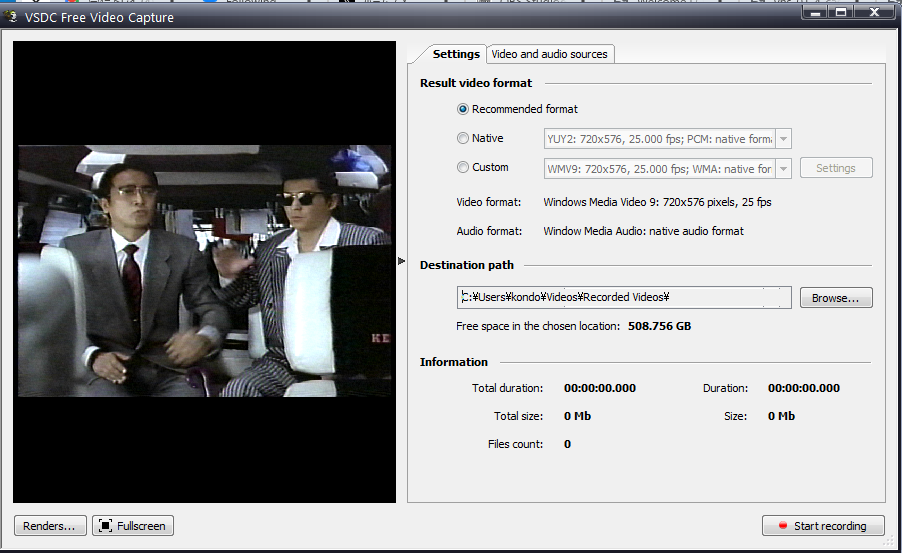The height and width of the screenshot is (553, 902).
Task: Toggle Fullscreen preview mode
Action: (133, 526)
